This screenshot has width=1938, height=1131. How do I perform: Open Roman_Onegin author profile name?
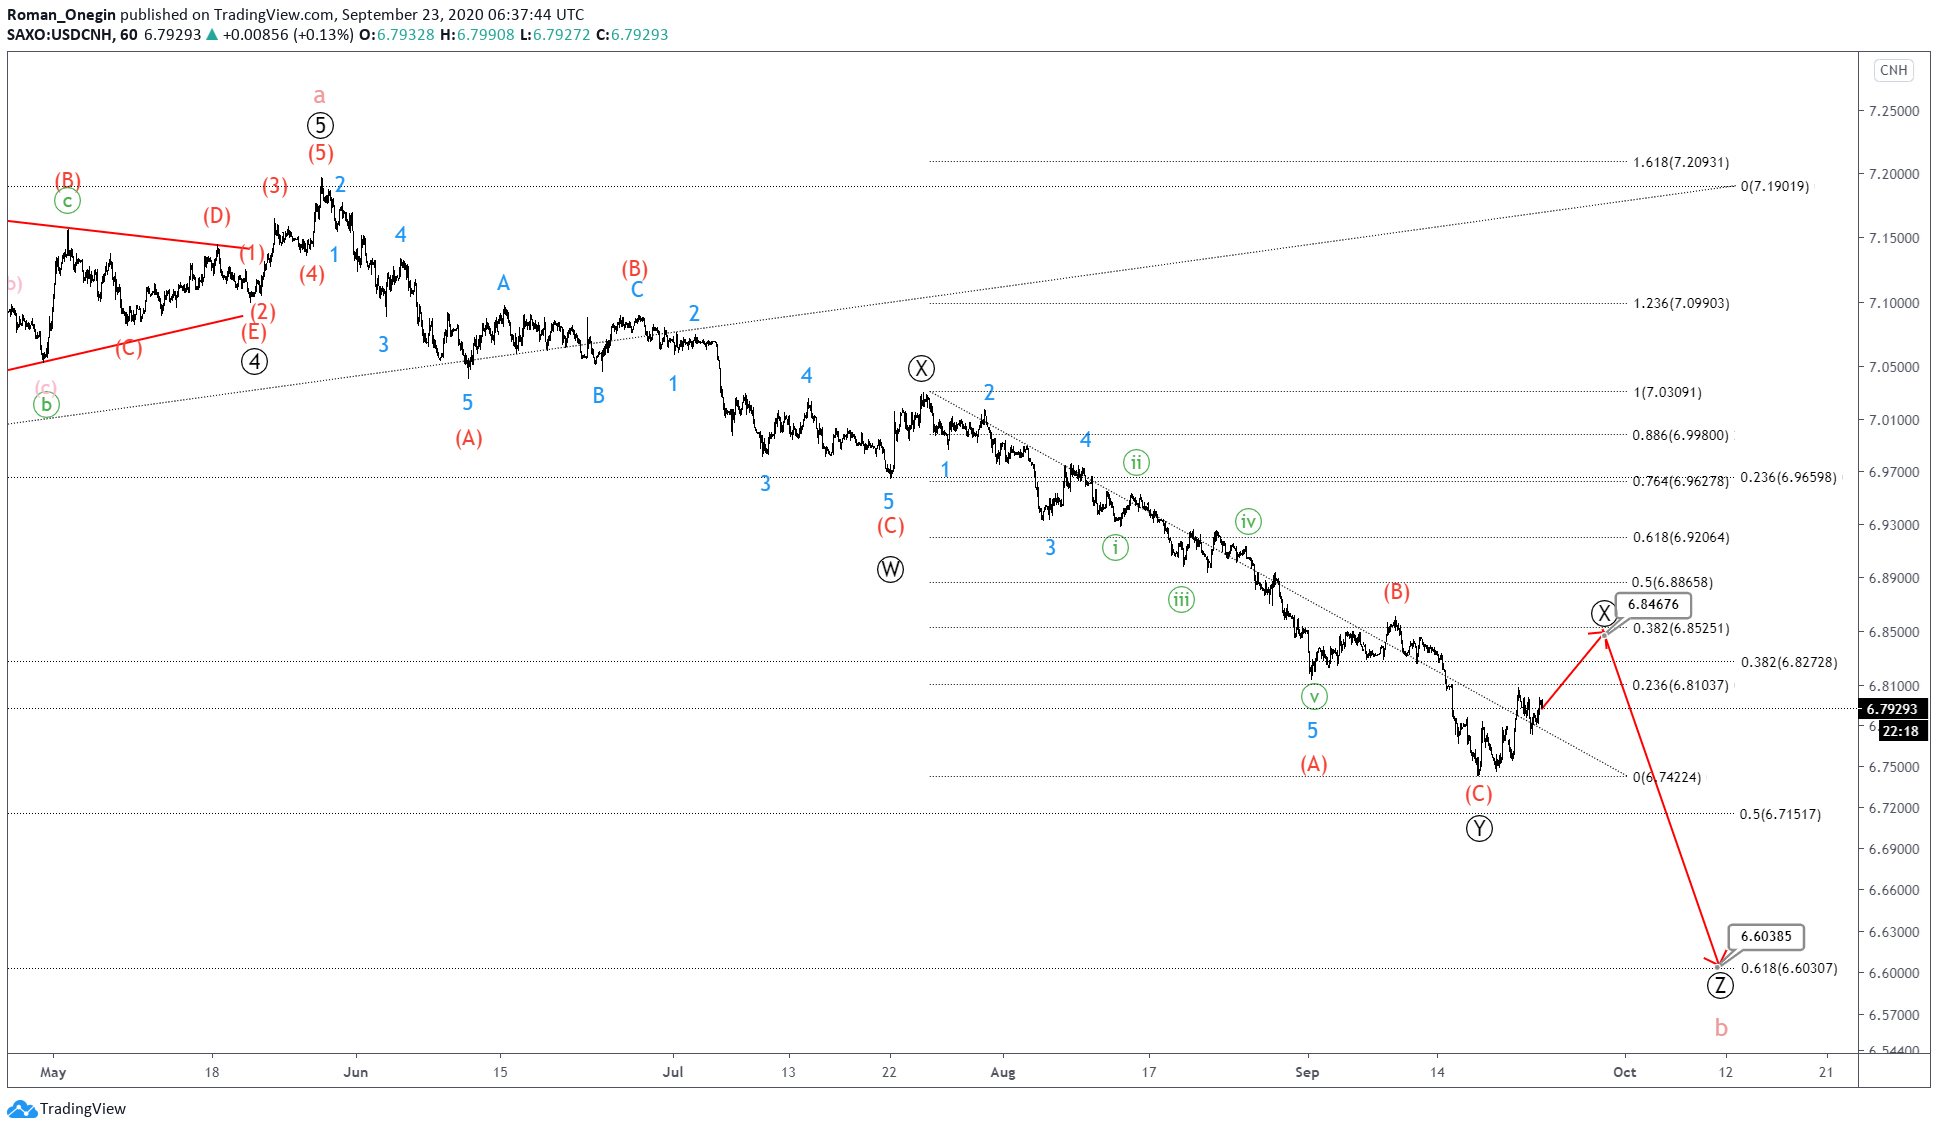click(x=61, y=14)
